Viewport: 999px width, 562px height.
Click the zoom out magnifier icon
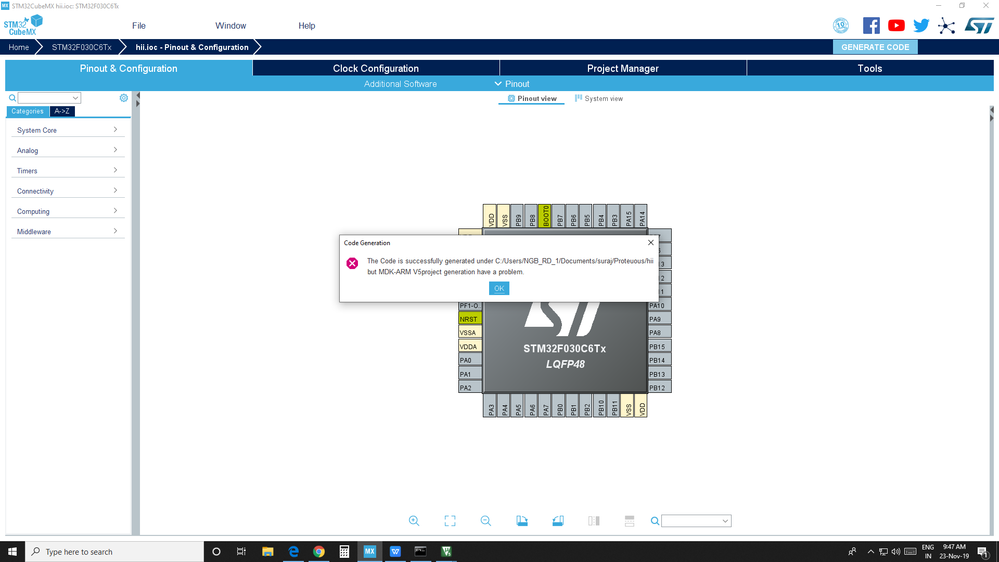click(485, 521)
